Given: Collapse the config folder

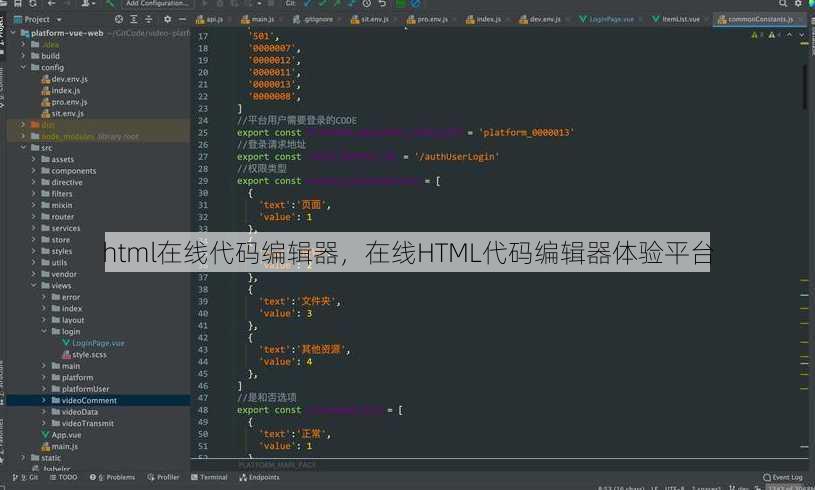Looking at the screenshot, I should click(23, 67).
